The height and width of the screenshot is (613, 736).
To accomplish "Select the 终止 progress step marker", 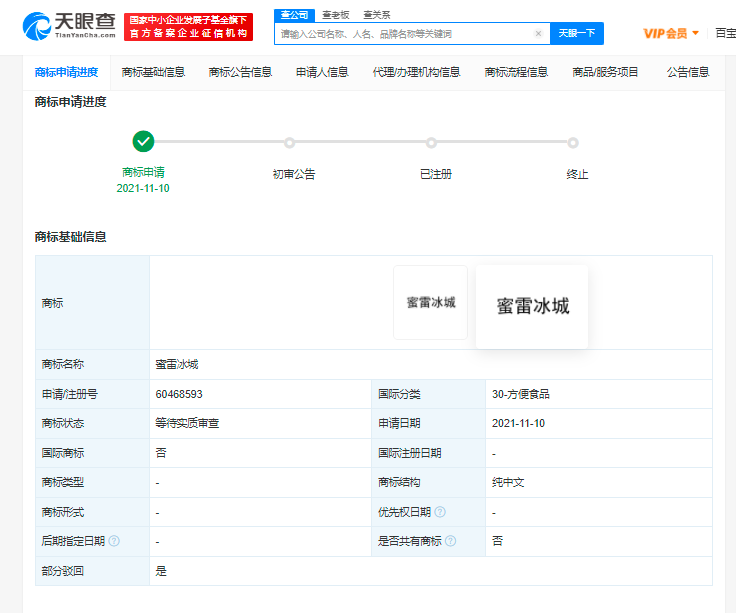I will [x=573, y=143].
